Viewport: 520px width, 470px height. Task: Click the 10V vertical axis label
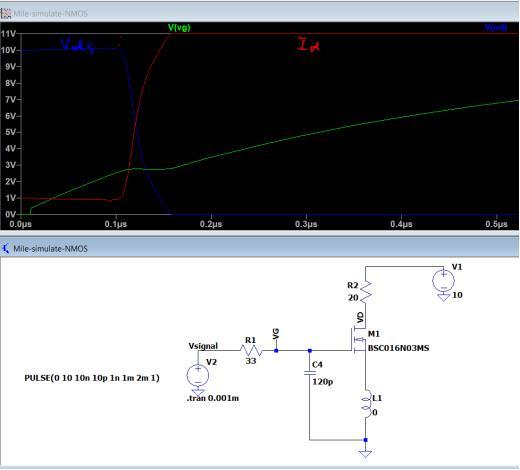[8, 50]
